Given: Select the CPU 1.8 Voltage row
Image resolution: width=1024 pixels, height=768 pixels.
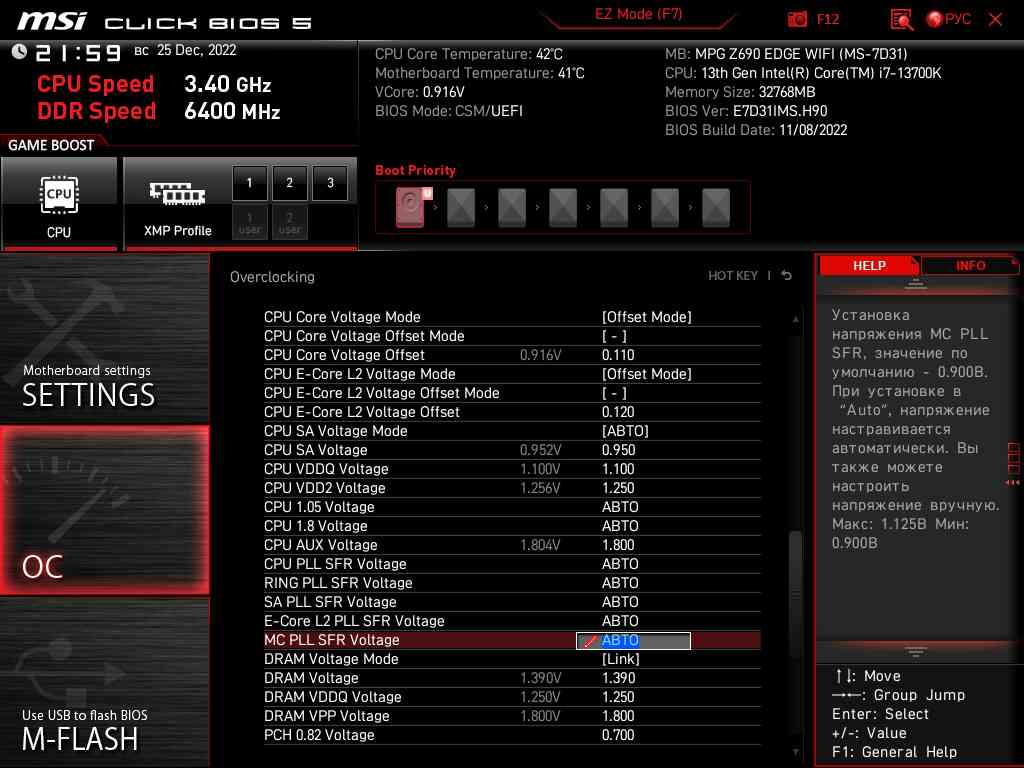Looking at the screenshot, I should tap(512, 526).
